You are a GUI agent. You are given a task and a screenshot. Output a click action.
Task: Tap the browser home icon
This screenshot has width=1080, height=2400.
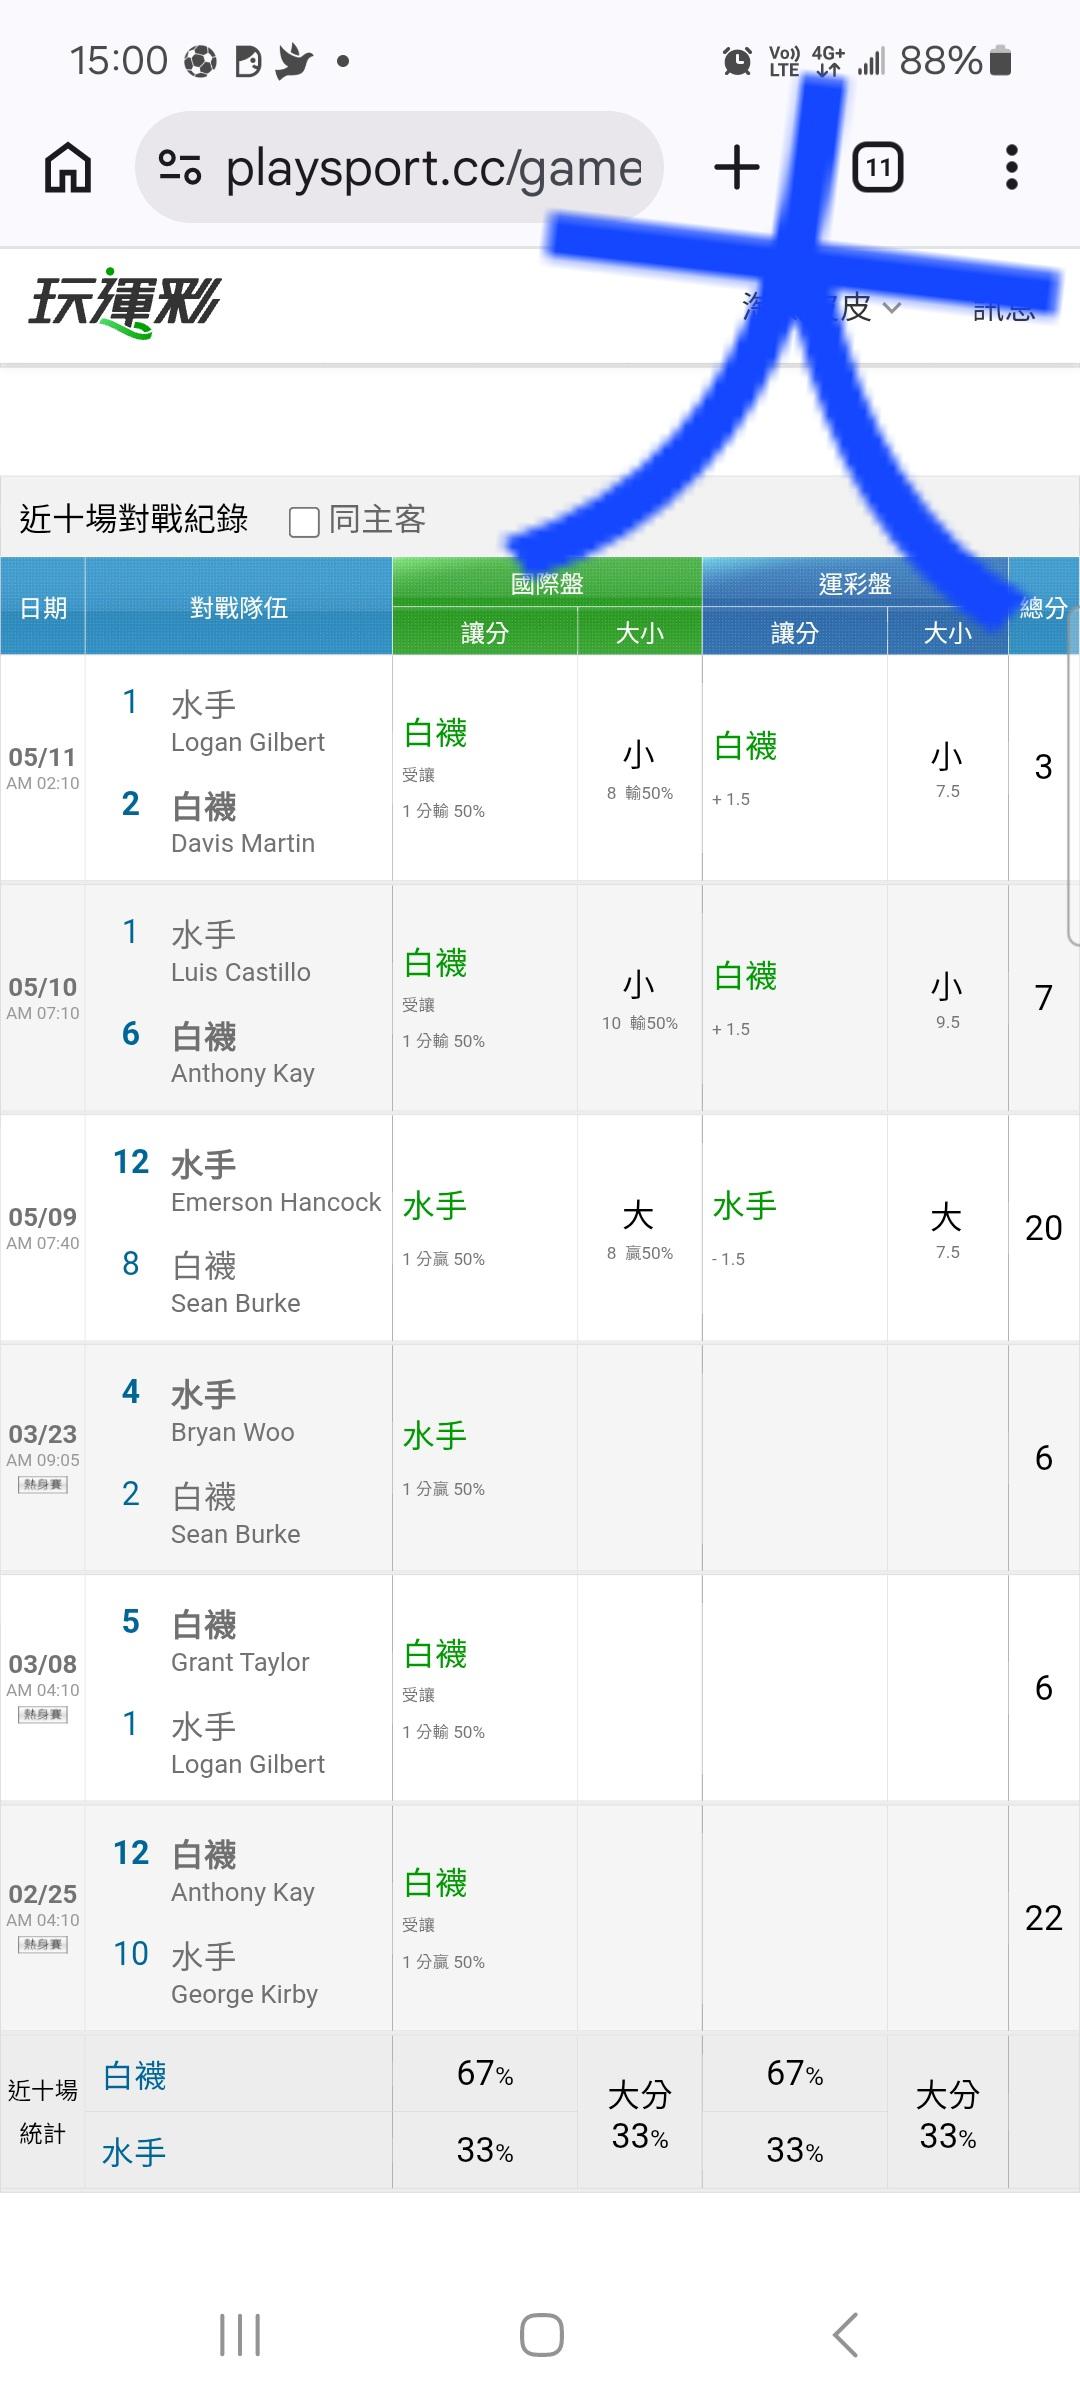(68, 167)
